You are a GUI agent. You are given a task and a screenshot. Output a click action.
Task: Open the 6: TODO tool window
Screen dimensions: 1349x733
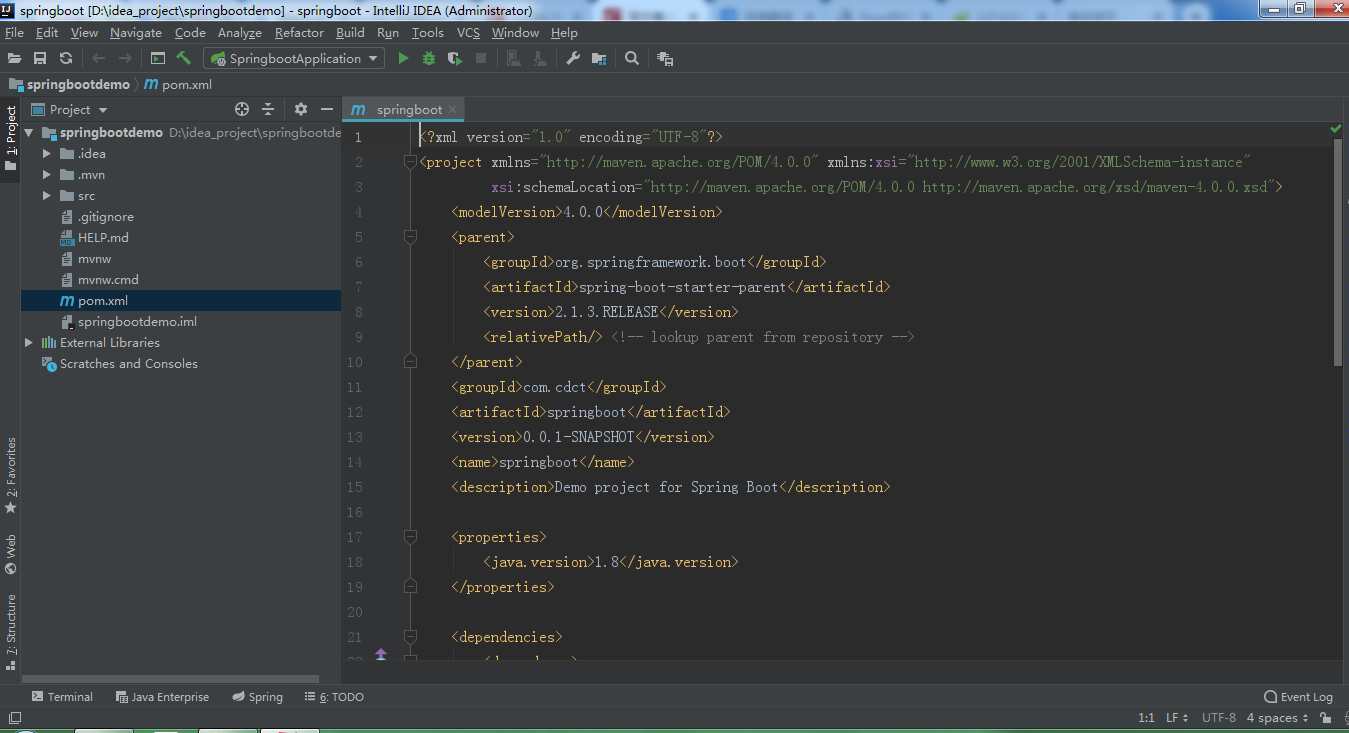tap(335, 697)
